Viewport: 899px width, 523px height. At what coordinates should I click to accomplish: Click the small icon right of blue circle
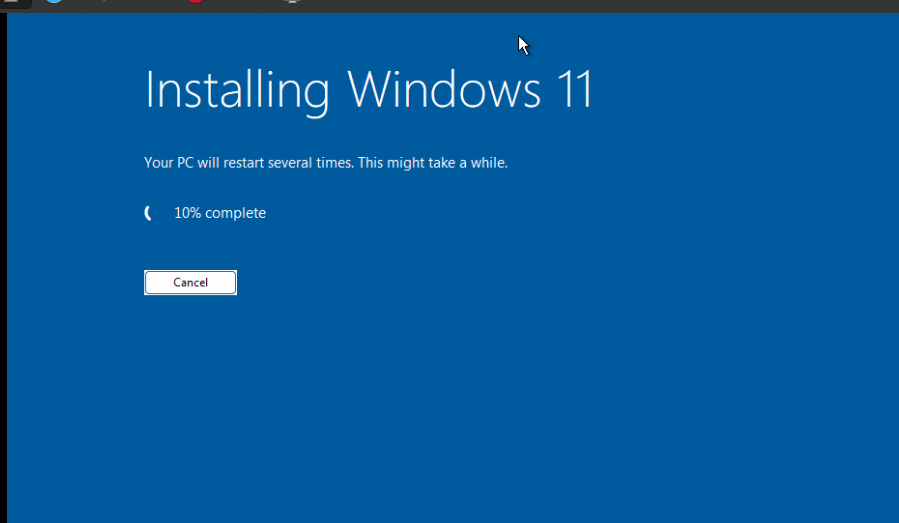tap(102, 3)
